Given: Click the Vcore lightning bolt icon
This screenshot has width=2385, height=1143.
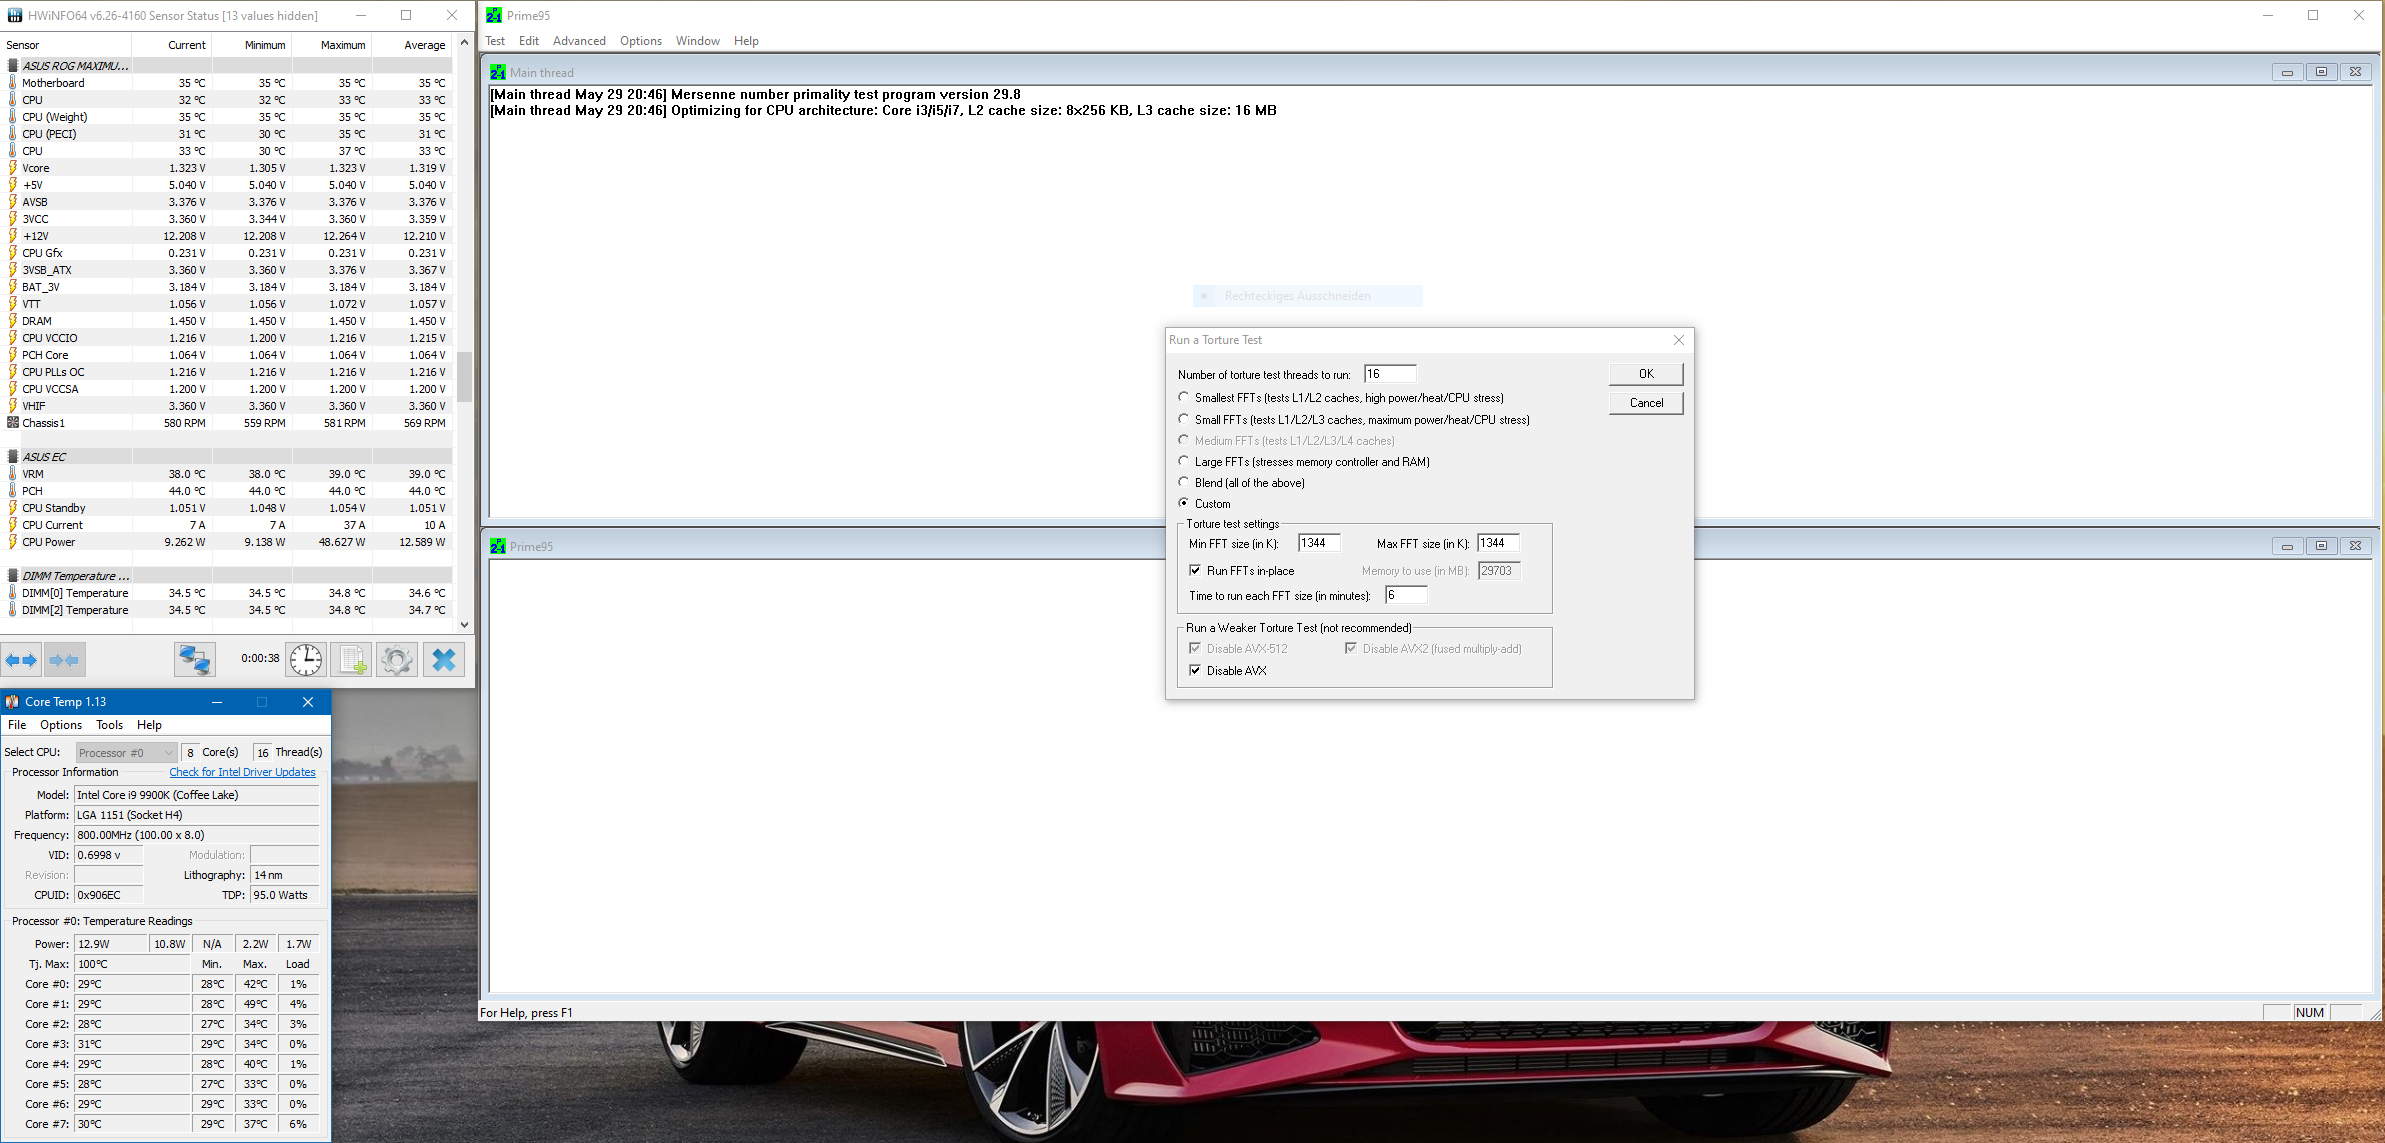Looking at the screenshot, I should pos(13,168).
